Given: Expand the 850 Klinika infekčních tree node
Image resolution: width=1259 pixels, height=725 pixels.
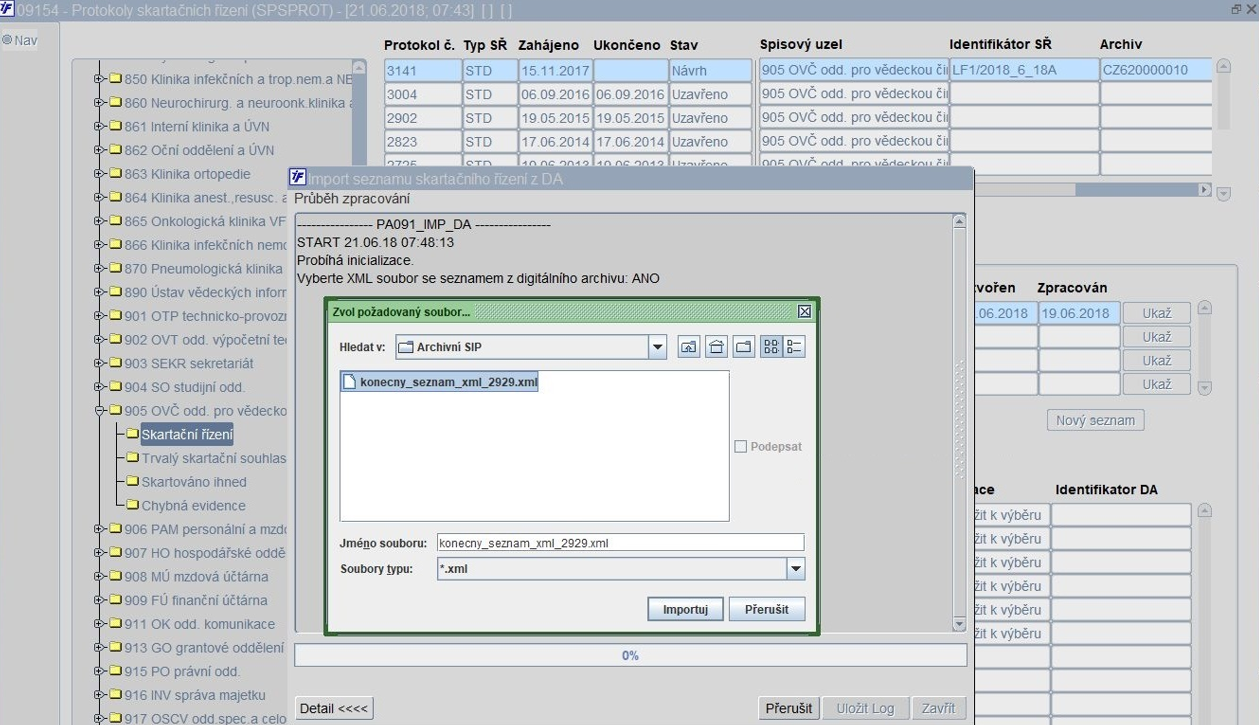Looking at the screenshot, I should (x=99, y=79).
